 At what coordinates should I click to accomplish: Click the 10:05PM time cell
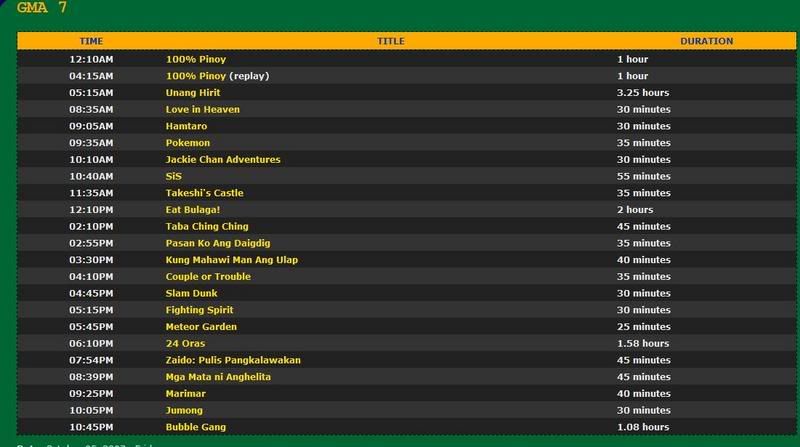pyautogui.click(x=91, y=410)
